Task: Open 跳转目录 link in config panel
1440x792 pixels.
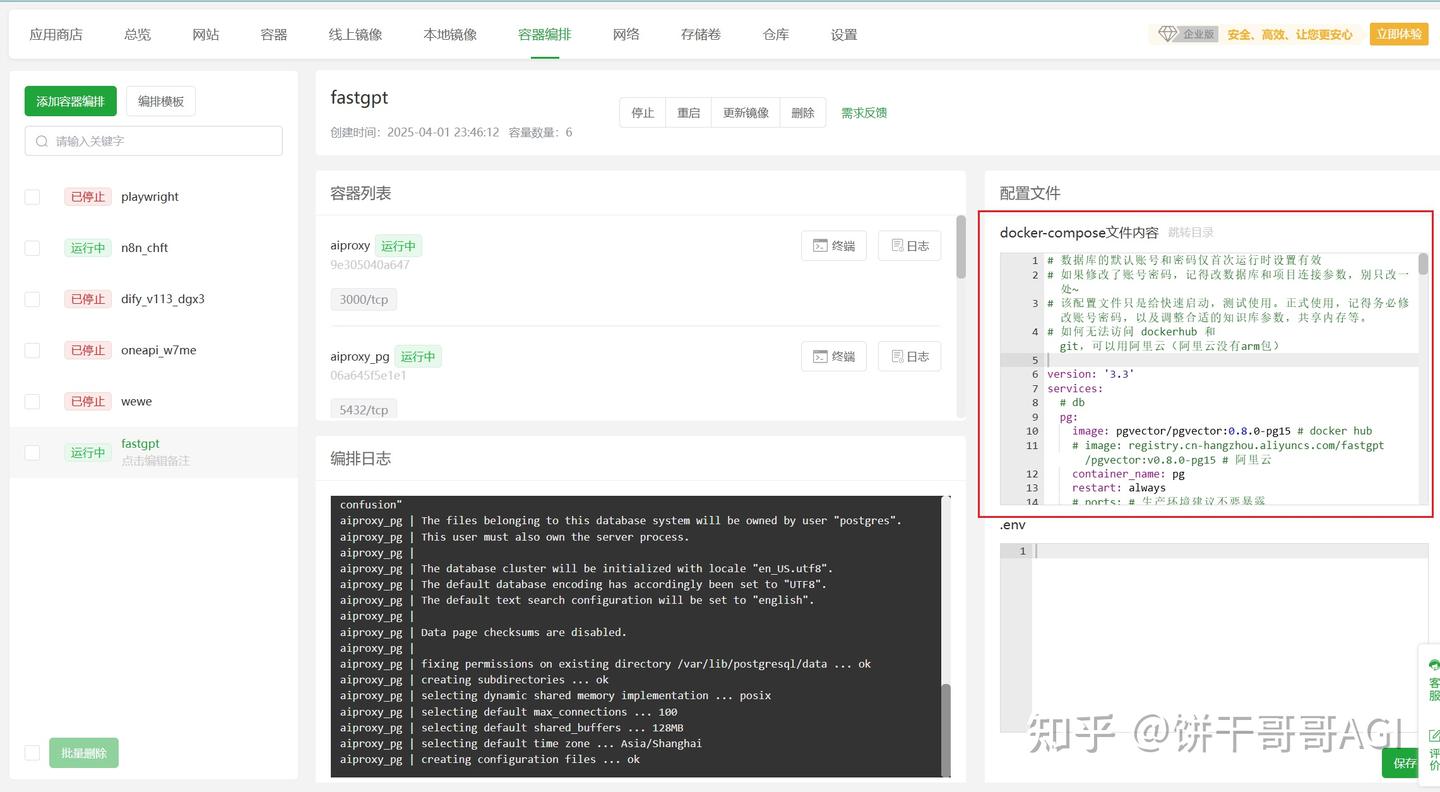Action: point(1191,232)
